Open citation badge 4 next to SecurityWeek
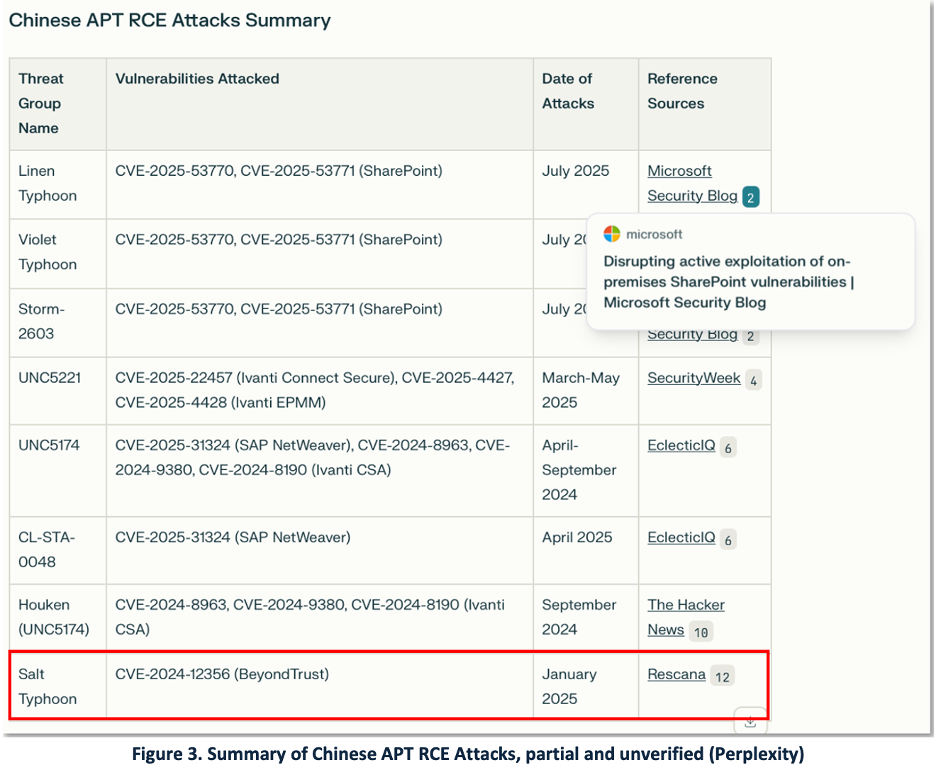 pyautogui.click(x=753, y=380)
